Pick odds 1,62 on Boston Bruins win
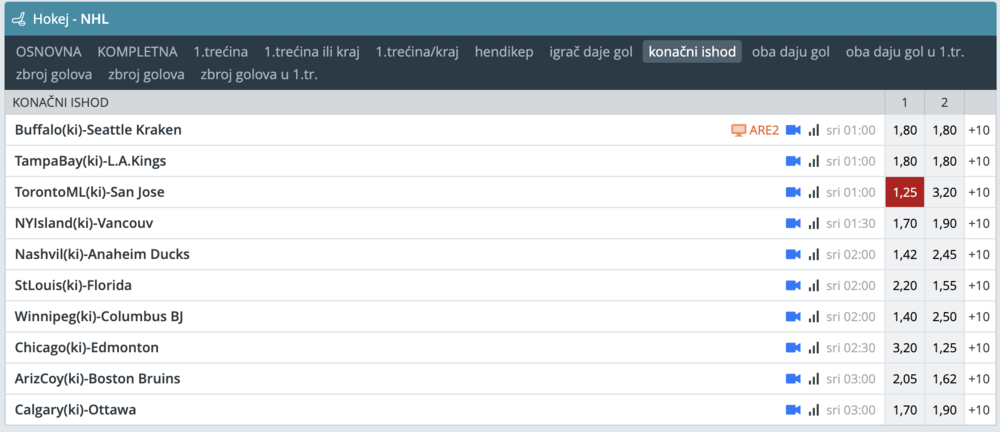Image resolution: width=1000 pixels, height=432 pixels. click(x=945, y=378)
